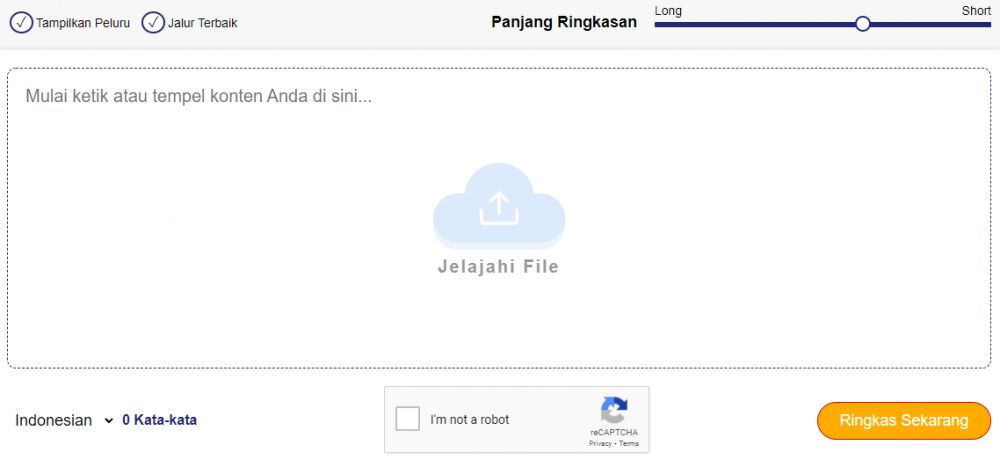This screenshot has height=467, width=1000.
Task: Click the reCAPTCHA logo
Action: pos(613,411)
